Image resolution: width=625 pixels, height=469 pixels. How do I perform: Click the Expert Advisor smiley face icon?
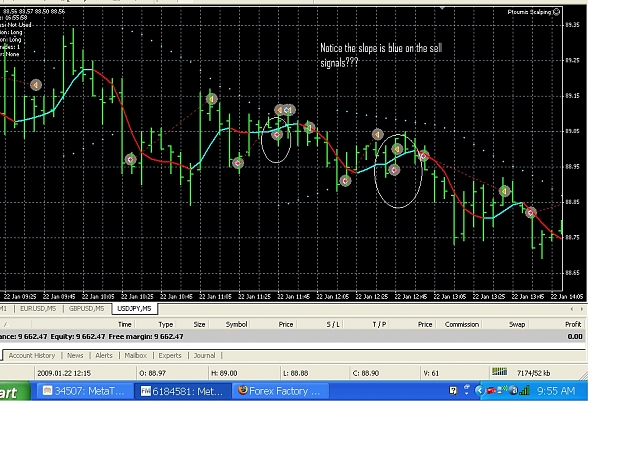coord(556,12)
